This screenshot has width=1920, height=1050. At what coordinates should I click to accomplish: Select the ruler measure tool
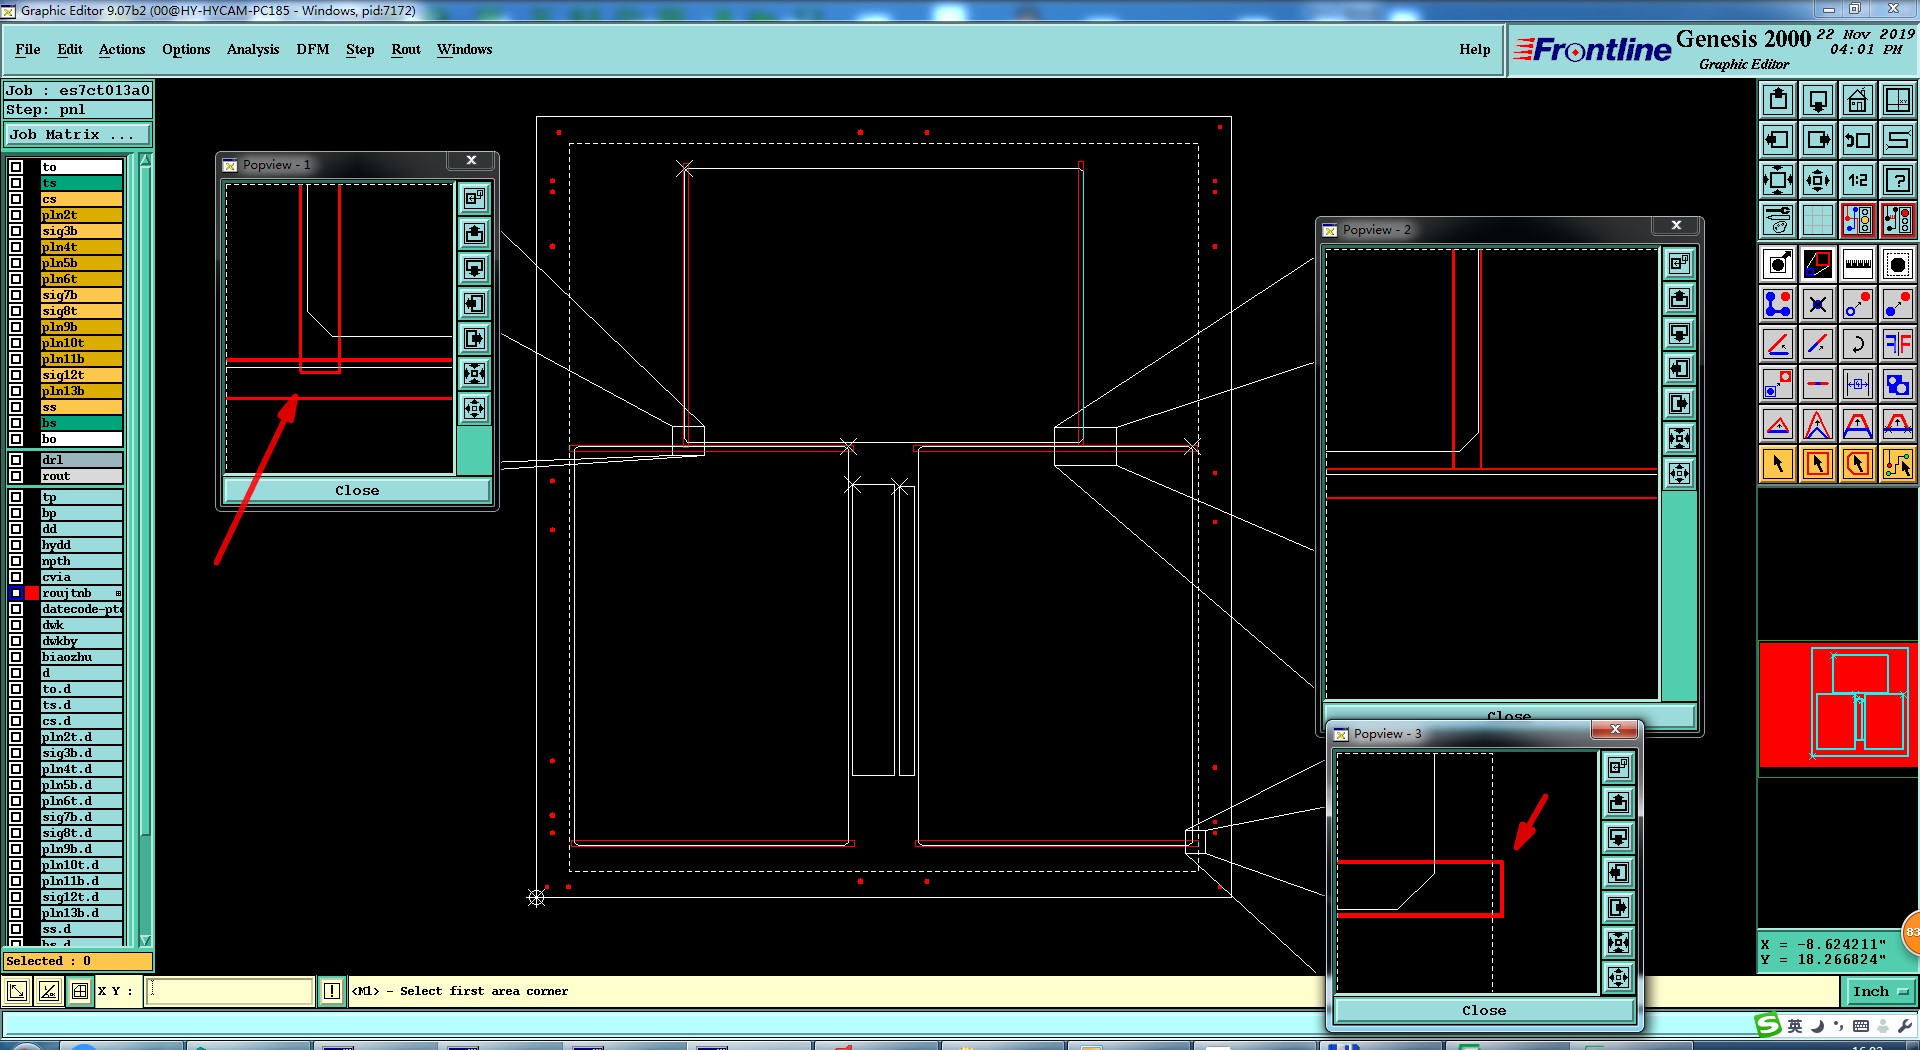1858,264
